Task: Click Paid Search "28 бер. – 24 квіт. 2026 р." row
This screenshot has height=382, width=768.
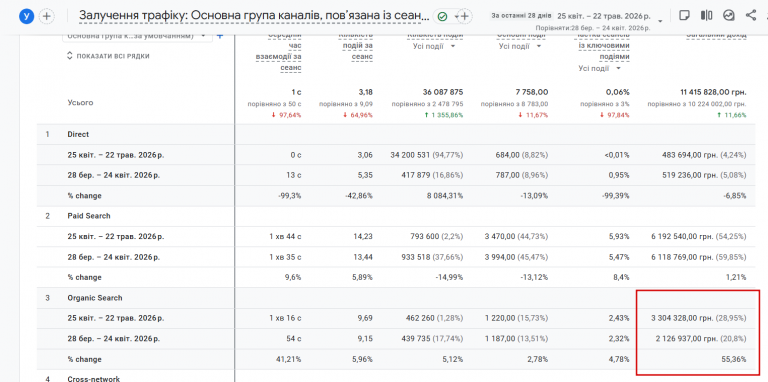Action: 114,257
